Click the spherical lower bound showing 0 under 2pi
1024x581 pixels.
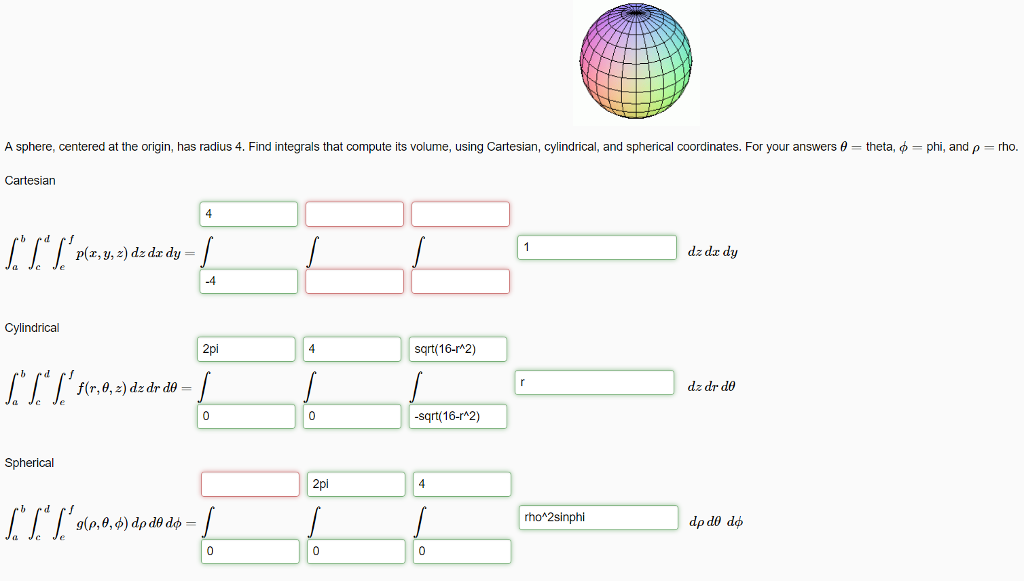click(356, 551)
